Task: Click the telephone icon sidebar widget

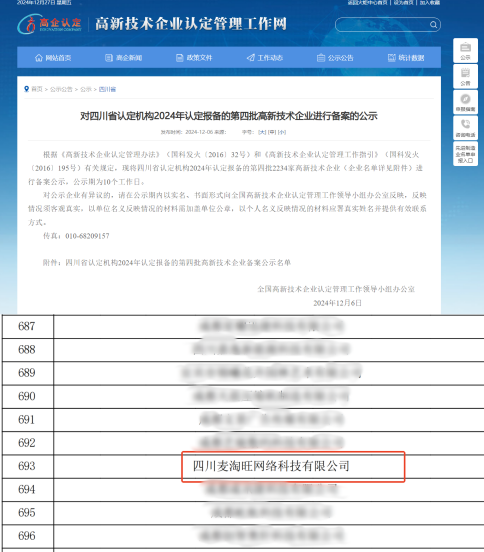Action: click(465, 128)
